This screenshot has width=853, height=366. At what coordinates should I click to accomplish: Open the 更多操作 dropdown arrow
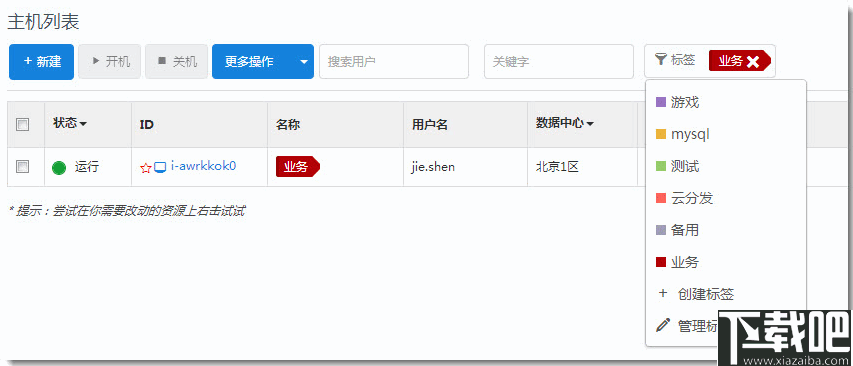tap(304, 61)
